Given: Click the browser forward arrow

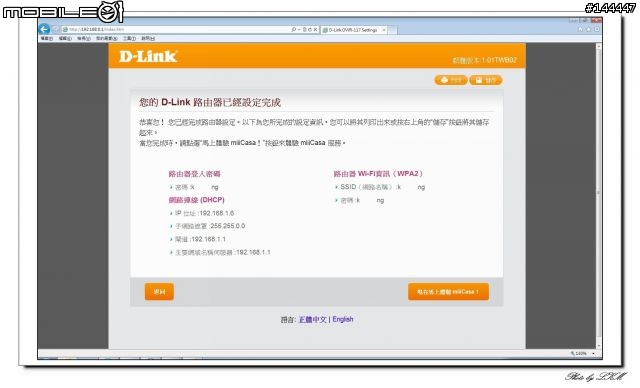Looking at the screenshot, I should tap(56, 30).
